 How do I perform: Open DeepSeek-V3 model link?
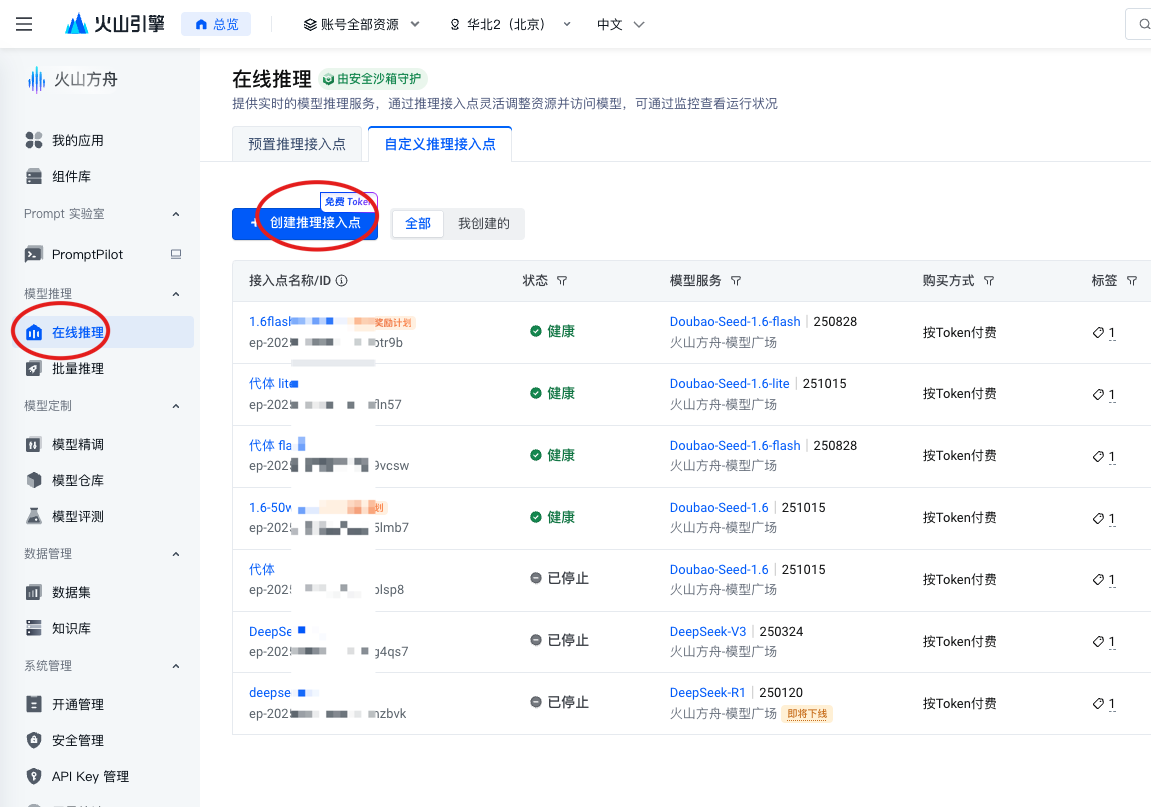pyautogui.click(x=708, y=632)
